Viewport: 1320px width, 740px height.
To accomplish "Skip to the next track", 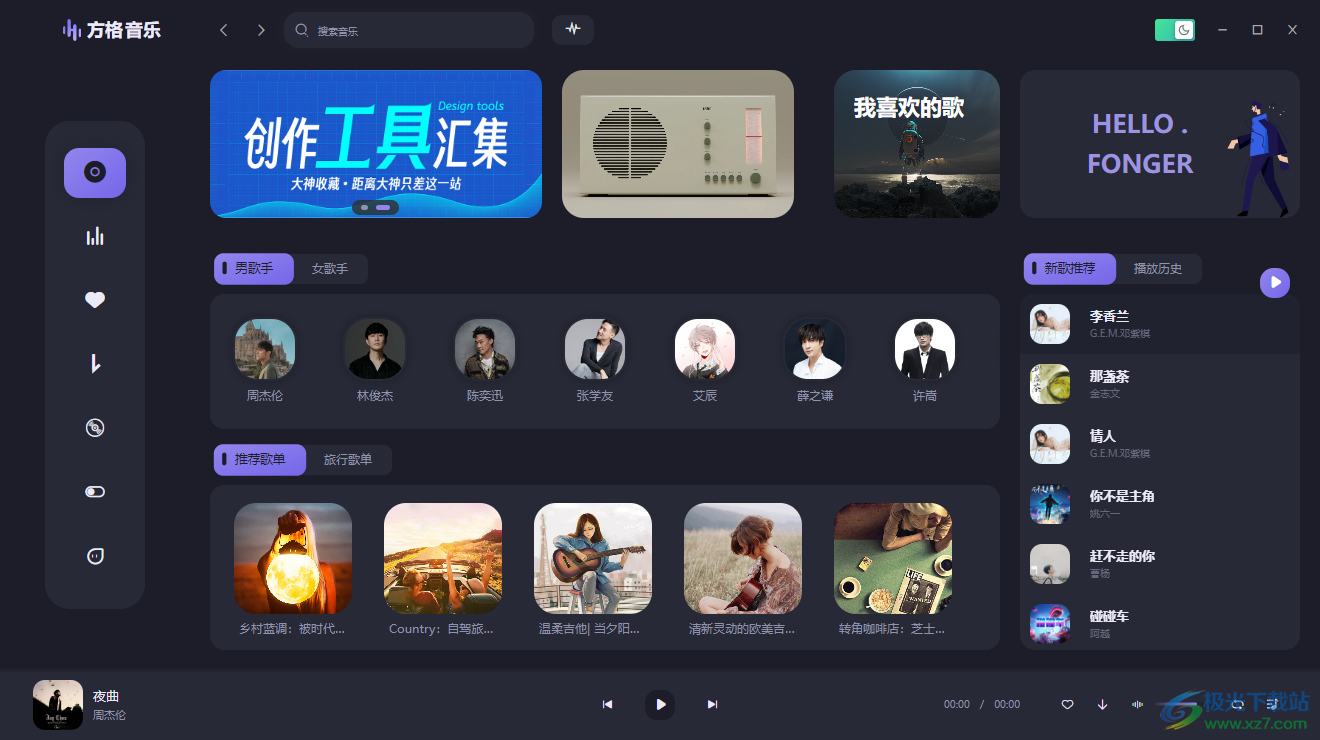I will point(712,705).
